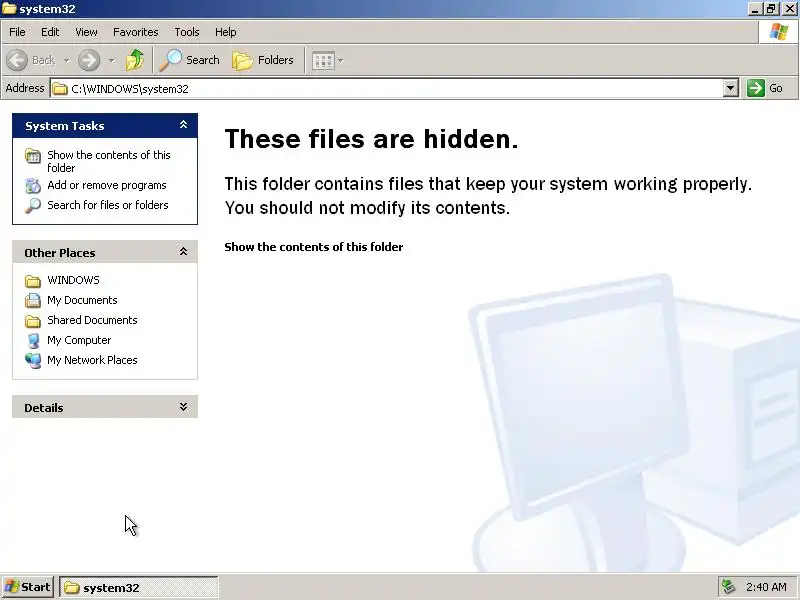Open 'Add or remove programs' task link

click(x=107, y=185)
